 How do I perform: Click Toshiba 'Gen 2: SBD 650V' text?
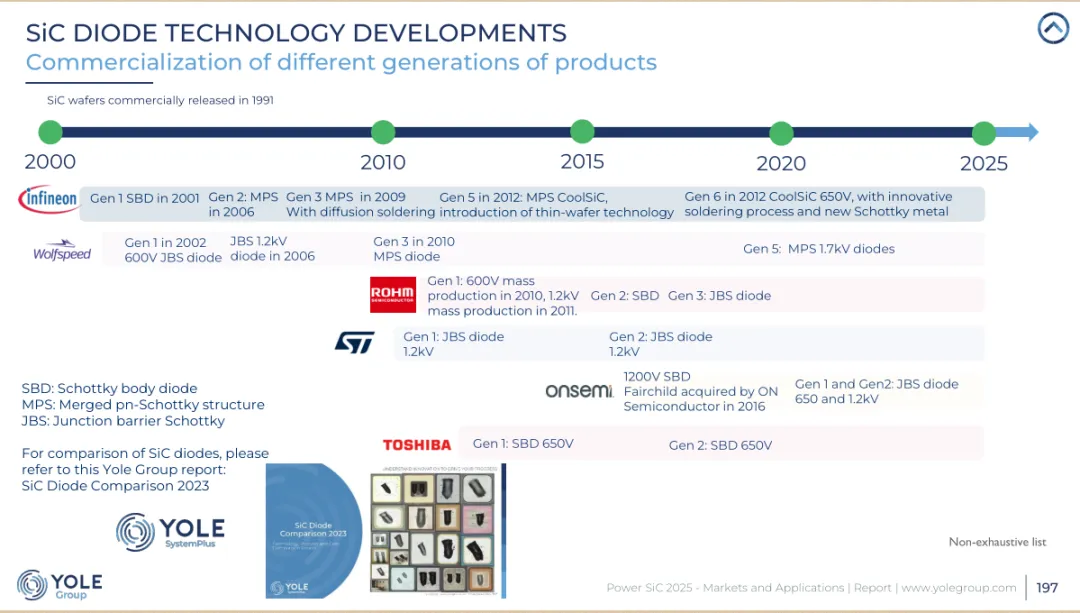(720, 446)
